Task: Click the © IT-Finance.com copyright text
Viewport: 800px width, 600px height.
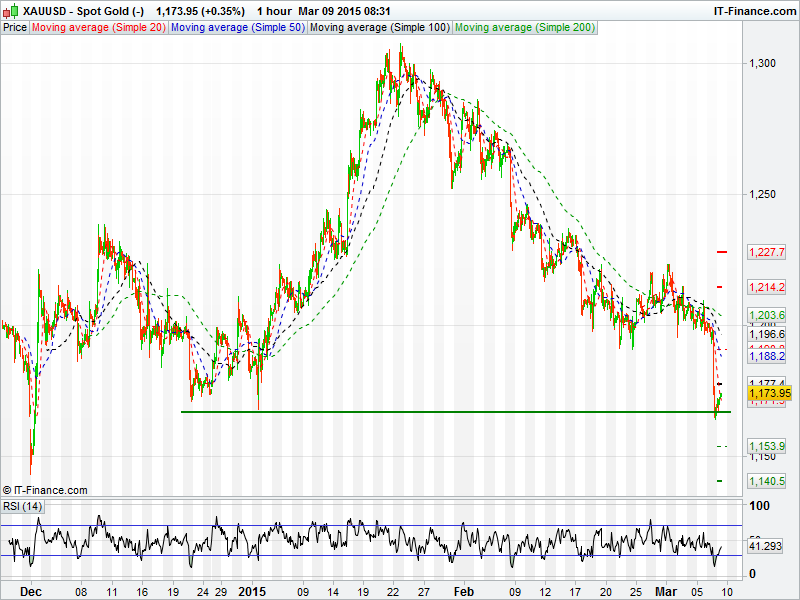Action: [x=45, y=490]
